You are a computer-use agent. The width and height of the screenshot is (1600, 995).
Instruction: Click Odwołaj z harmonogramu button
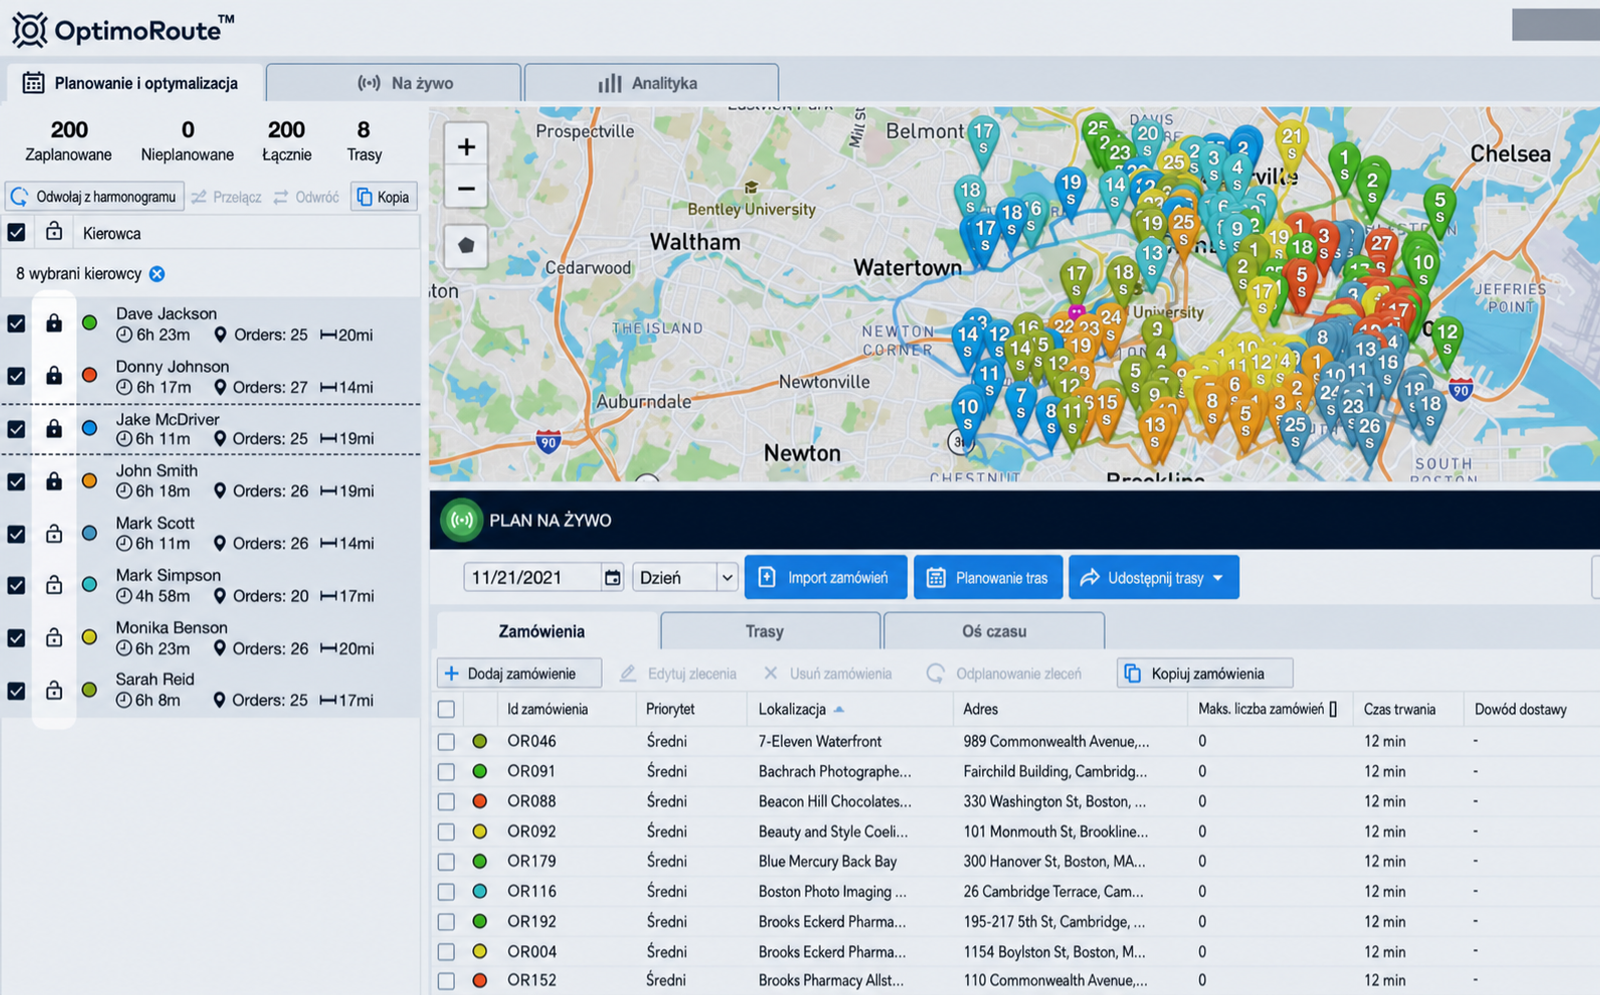[95, 197]
